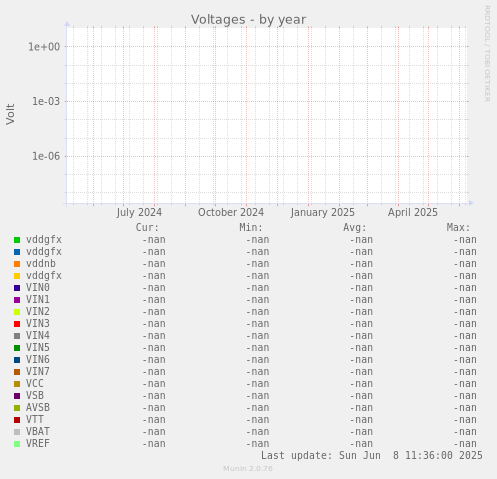The image size is (497, 479).
Task: Click the '1e-03' y-axis tick label
Action: point(46,101)
